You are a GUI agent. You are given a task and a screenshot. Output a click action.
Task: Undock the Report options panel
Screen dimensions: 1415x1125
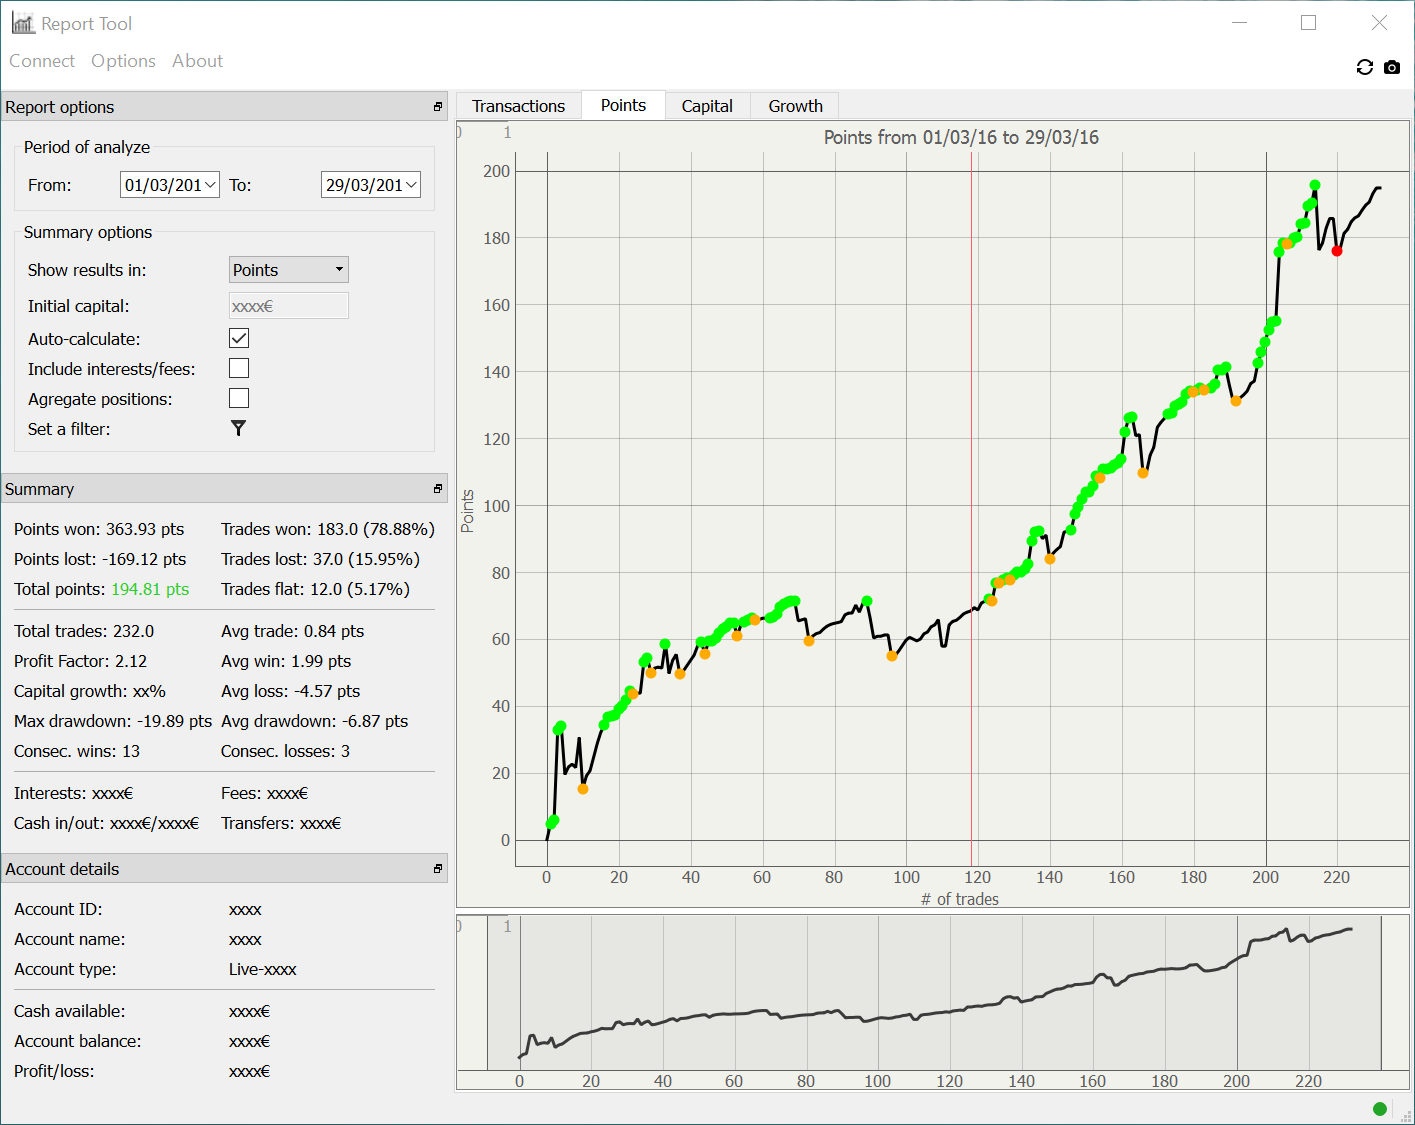[437, 107]
